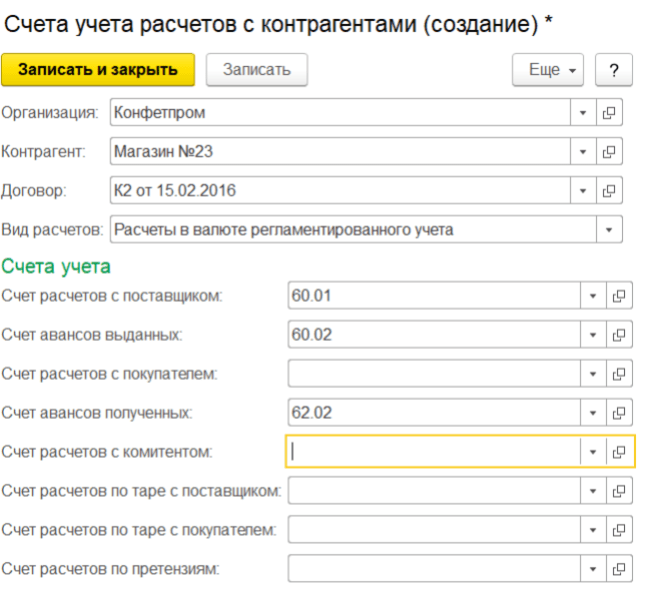Image resolution: width=645 pixels, height=604 pixels.
Task: Expand the Вид расчетов dropdown
Action: tap(609, 230)
